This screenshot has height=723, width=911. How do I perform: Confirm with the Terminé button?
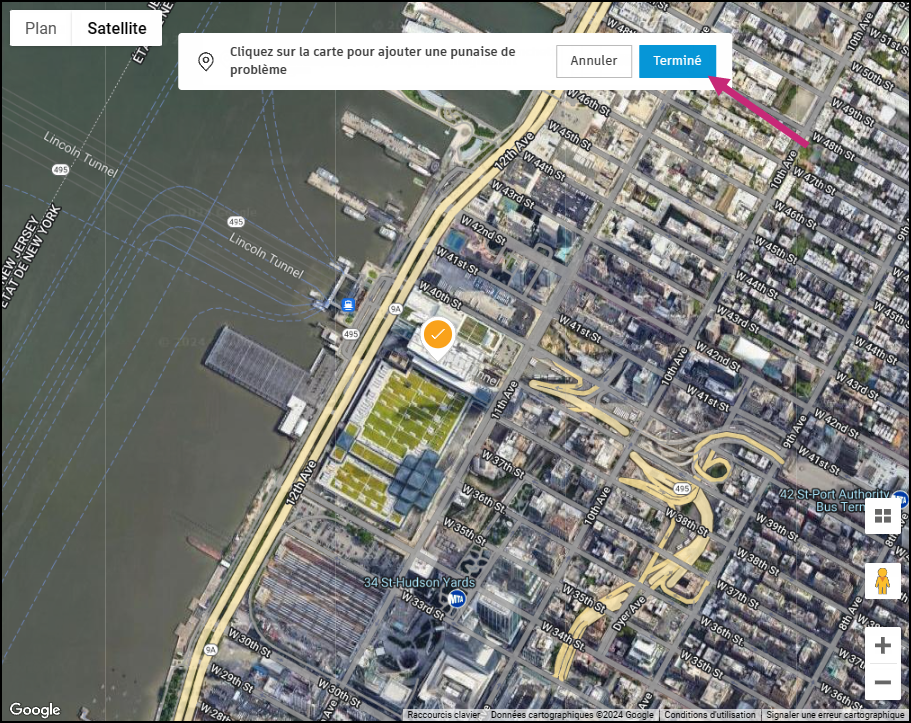pos(677,61)
